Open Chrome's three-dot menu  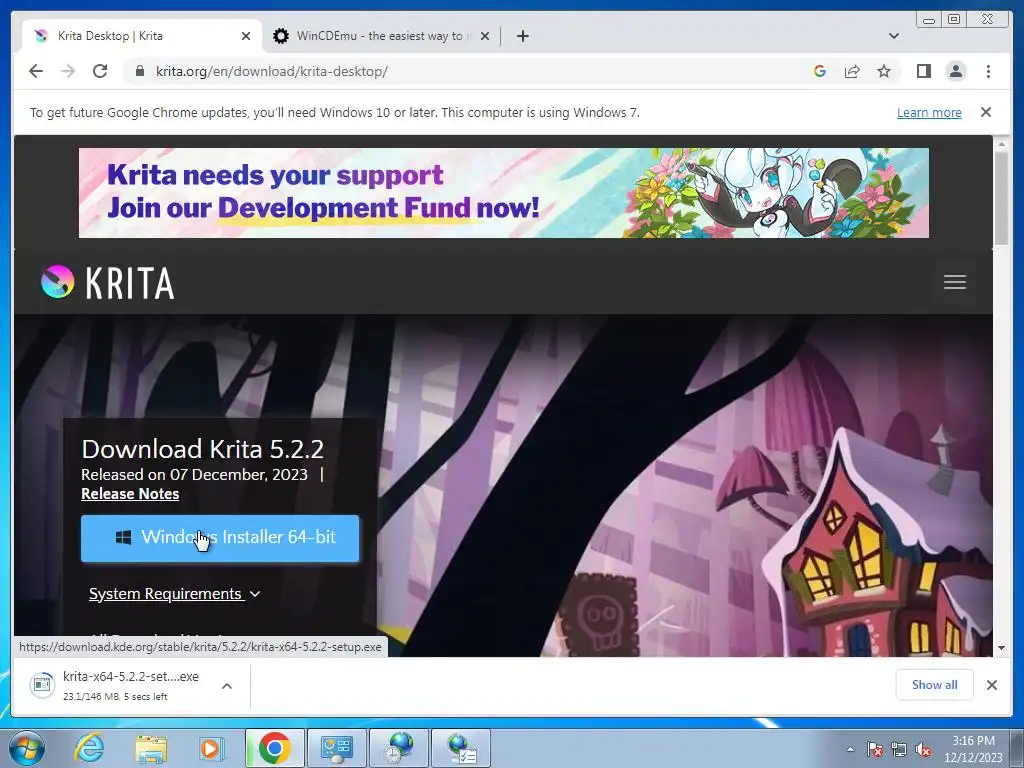coord(988,71)
